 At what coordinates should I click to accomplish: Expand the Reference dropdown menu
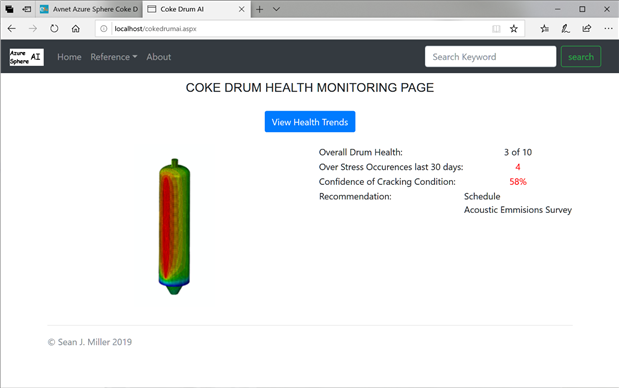pos(114,57)
